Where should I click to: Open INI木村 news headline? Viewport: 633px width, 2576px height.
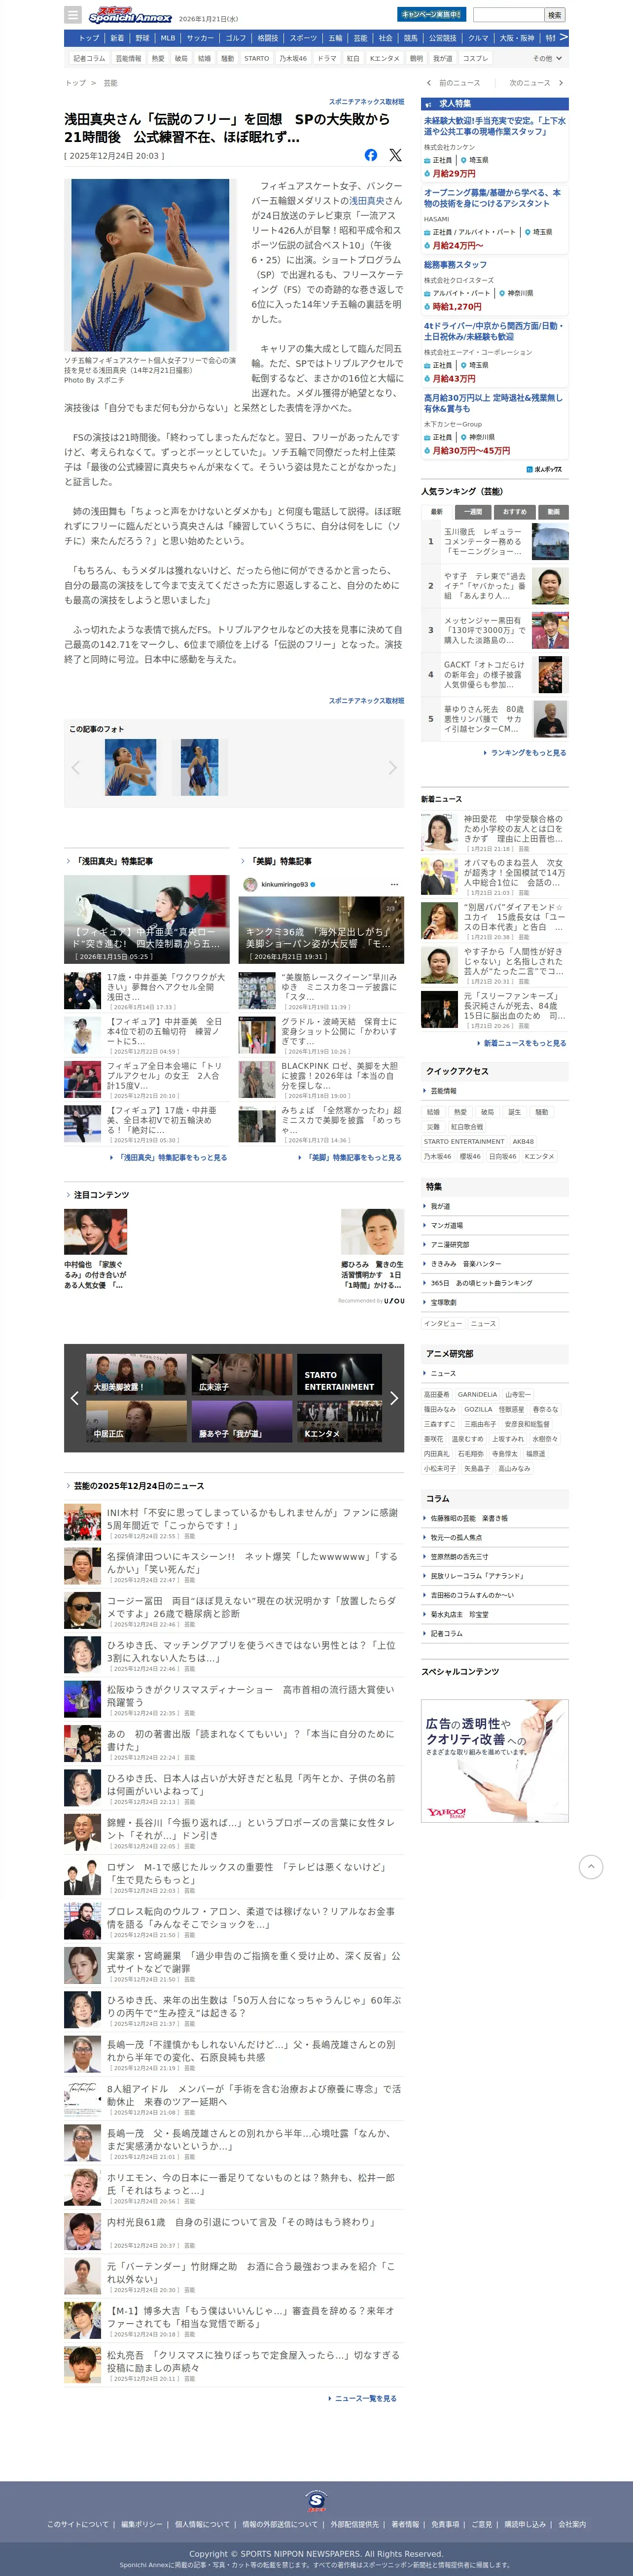[252, 1518]
